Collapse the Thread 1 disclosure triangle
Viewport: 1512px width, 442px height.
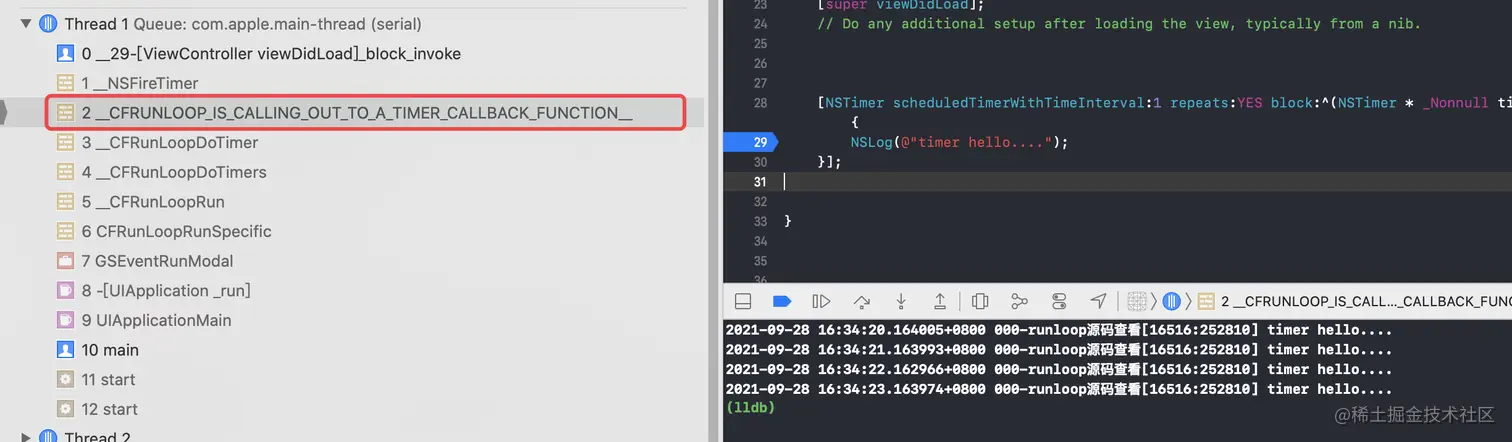(26, 24)
